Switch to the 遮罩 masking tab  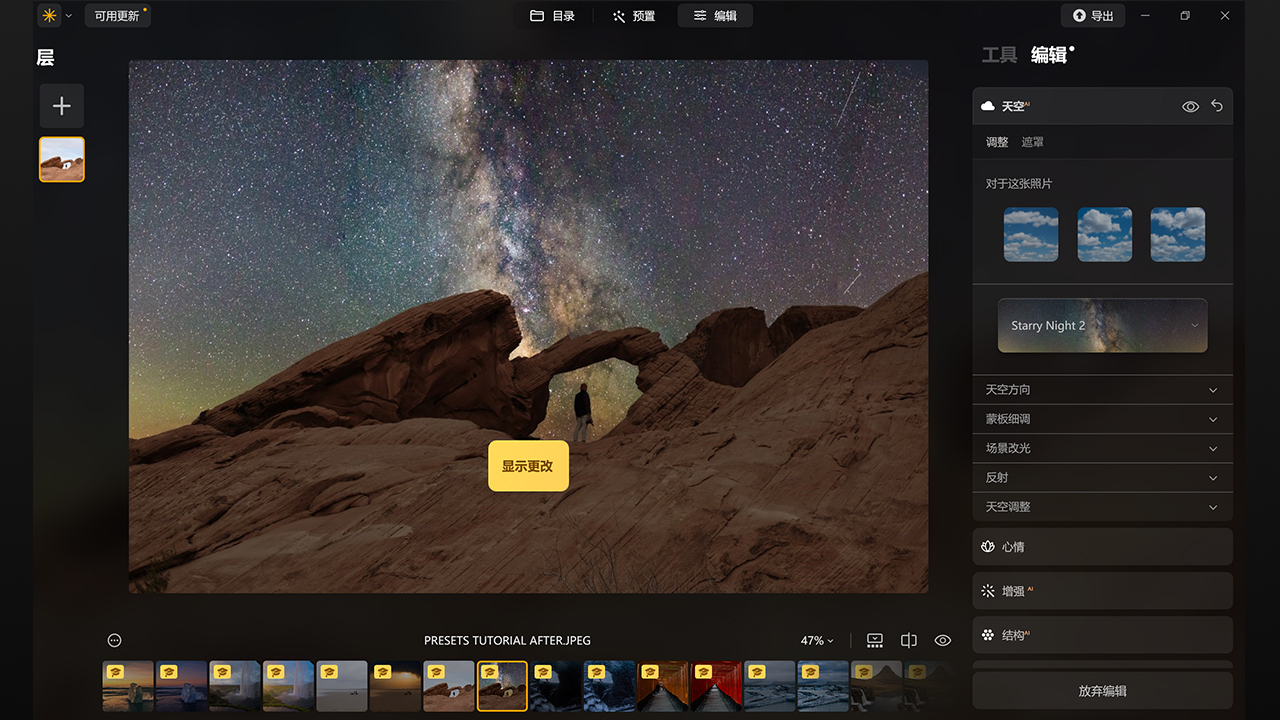(1032, 141)
